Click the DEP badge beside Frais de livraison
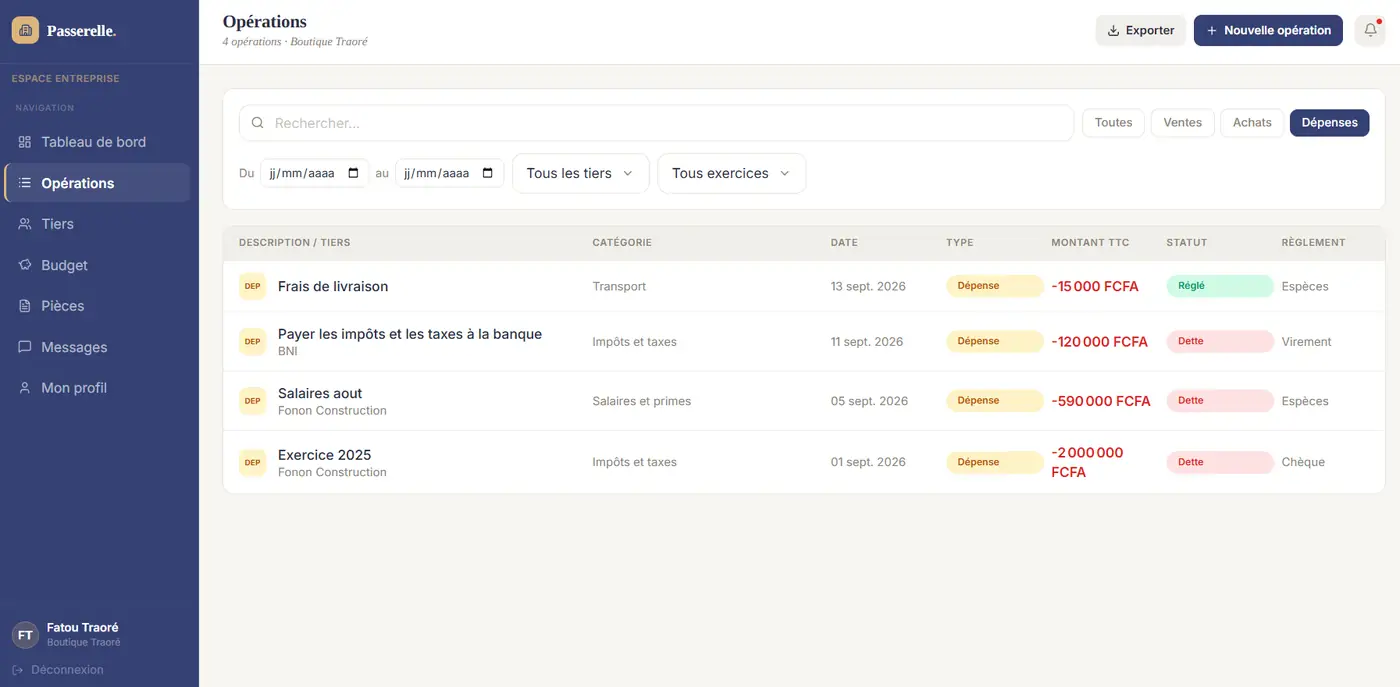This screenshot has width=1400, height=687. coord(253,286)
